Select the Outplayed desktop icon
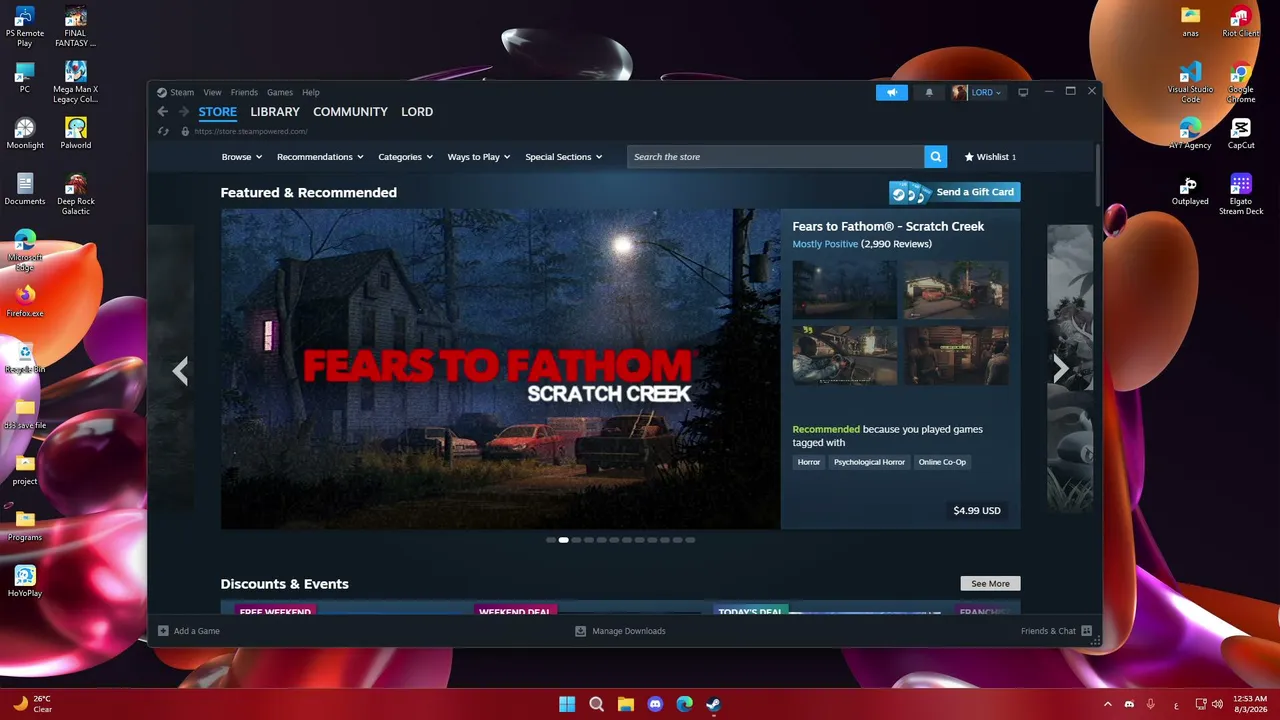1280x720 pixels. [1190, 189]
